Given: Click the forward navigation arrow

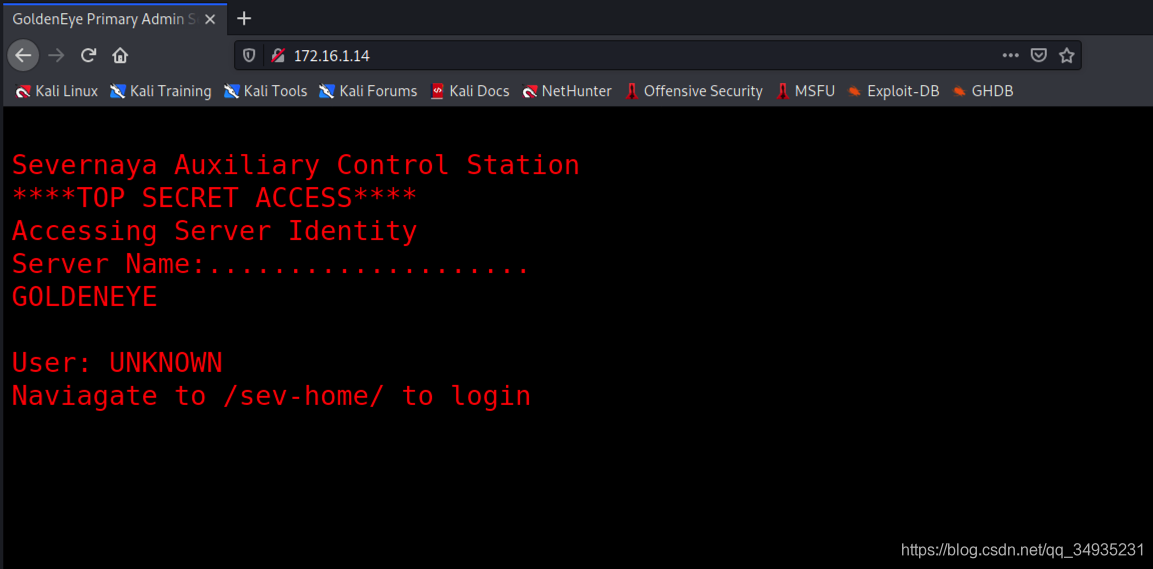Looking at the screenshot, I should click(56, 55).
